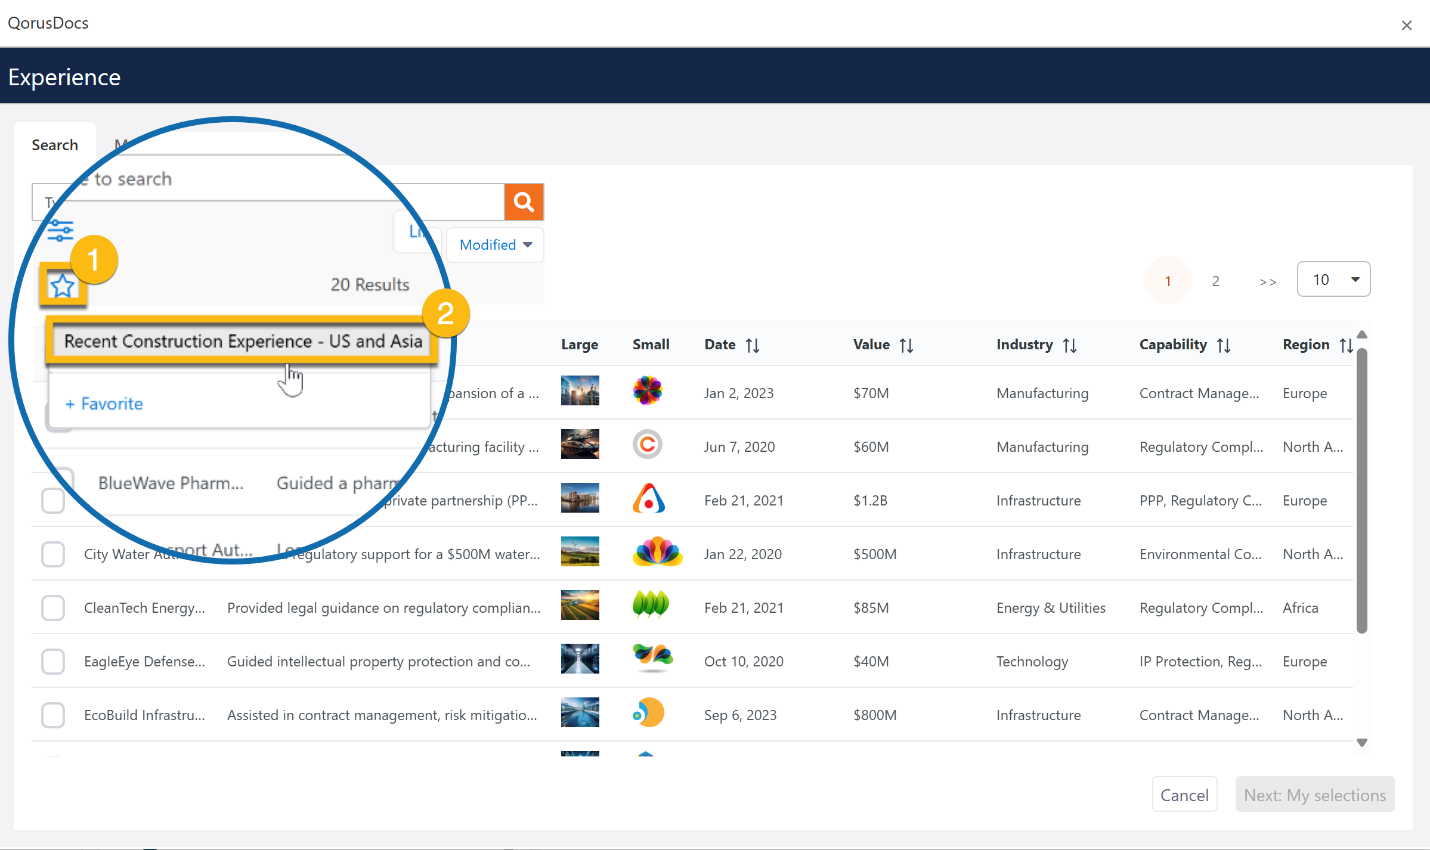Select Recent Construction Experience favorite
The width and height of the screenshot is (1430, 850).
(243, 341)
